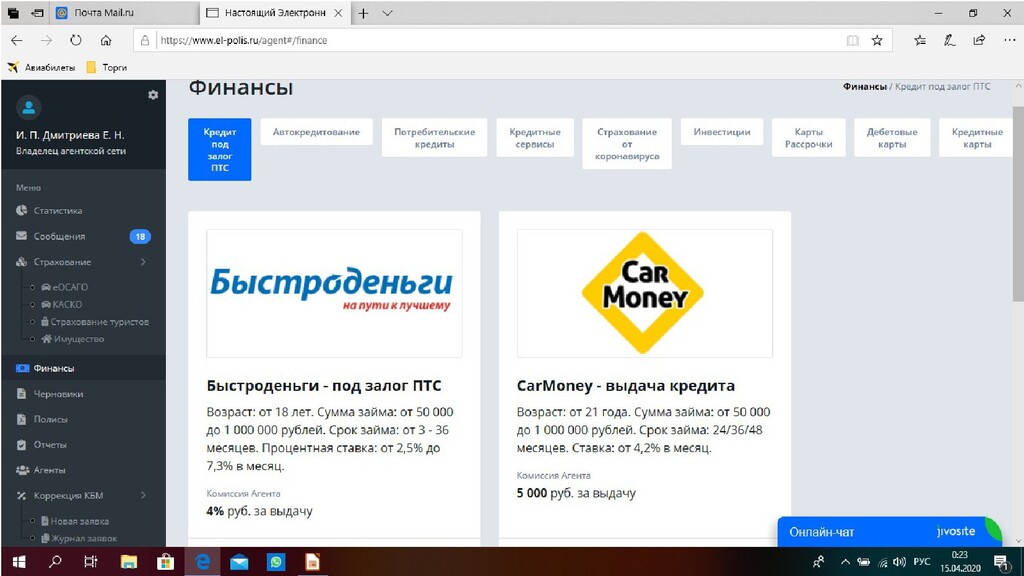This screenshot has width=1024, height=576.
Task: Select Новая заявка under Коррекция КБМ
Action: click(x=75, y=520)
